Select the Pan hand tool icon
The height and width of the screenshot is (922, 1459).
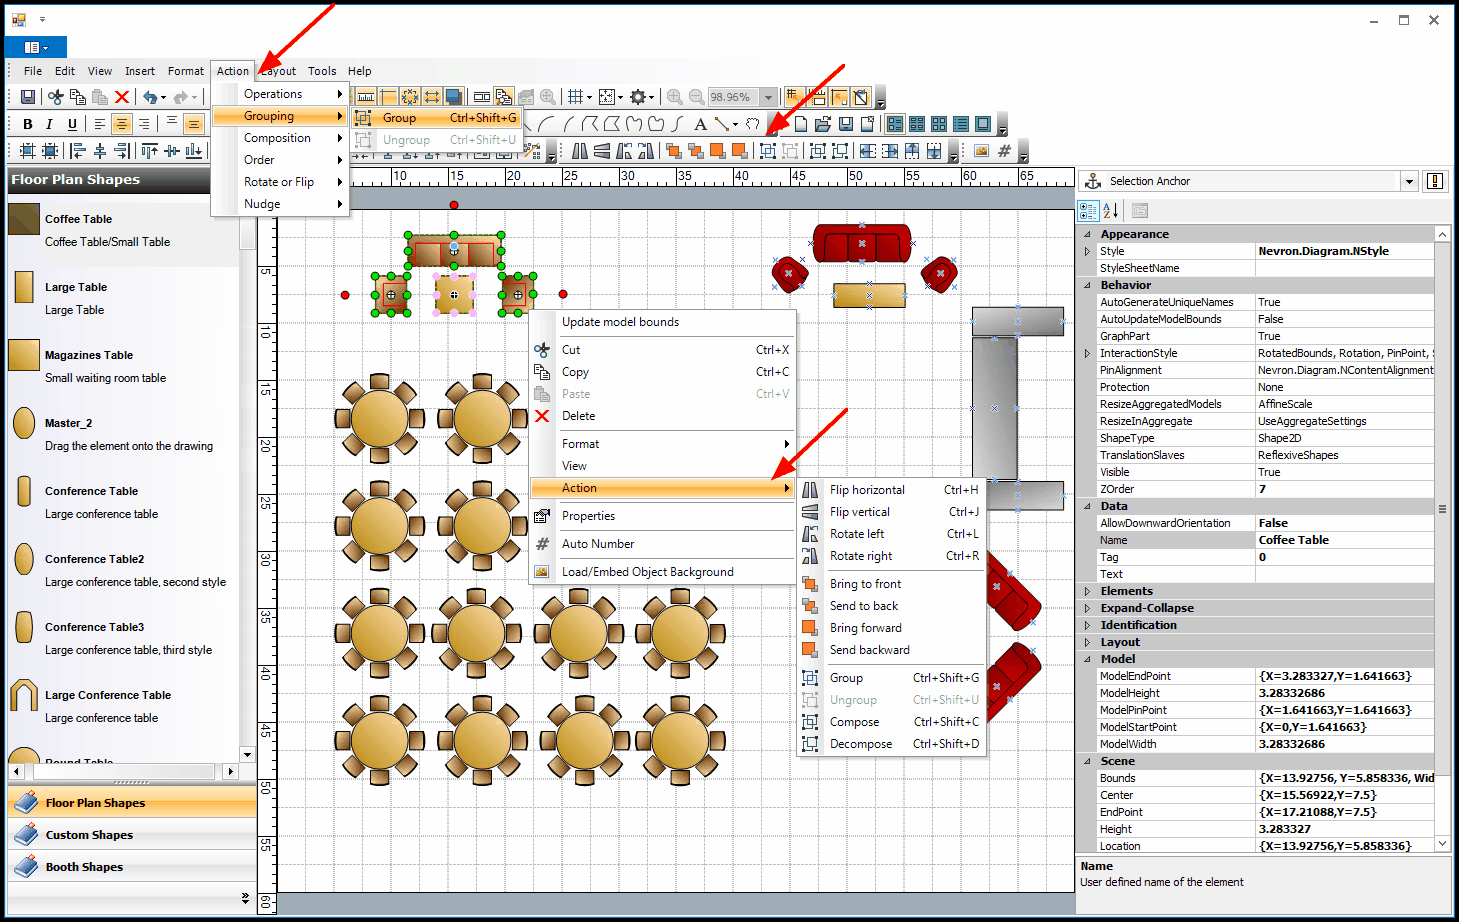[x=752, y=124]
